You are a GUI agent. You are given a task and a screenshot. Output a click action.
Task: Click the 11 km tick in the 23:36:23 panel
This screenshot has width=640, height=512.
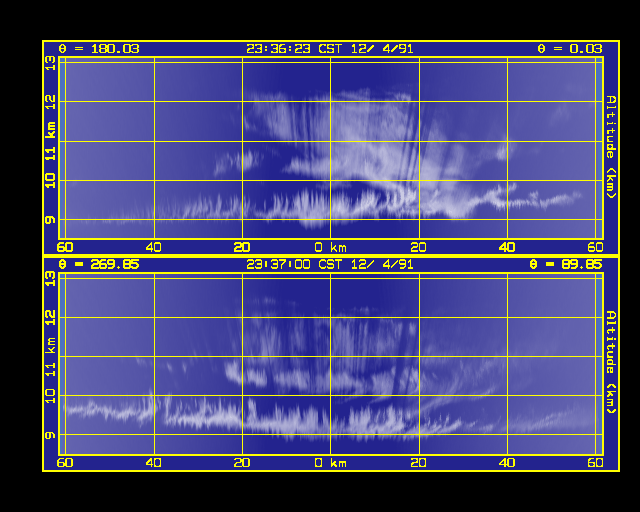coord(50,142)
